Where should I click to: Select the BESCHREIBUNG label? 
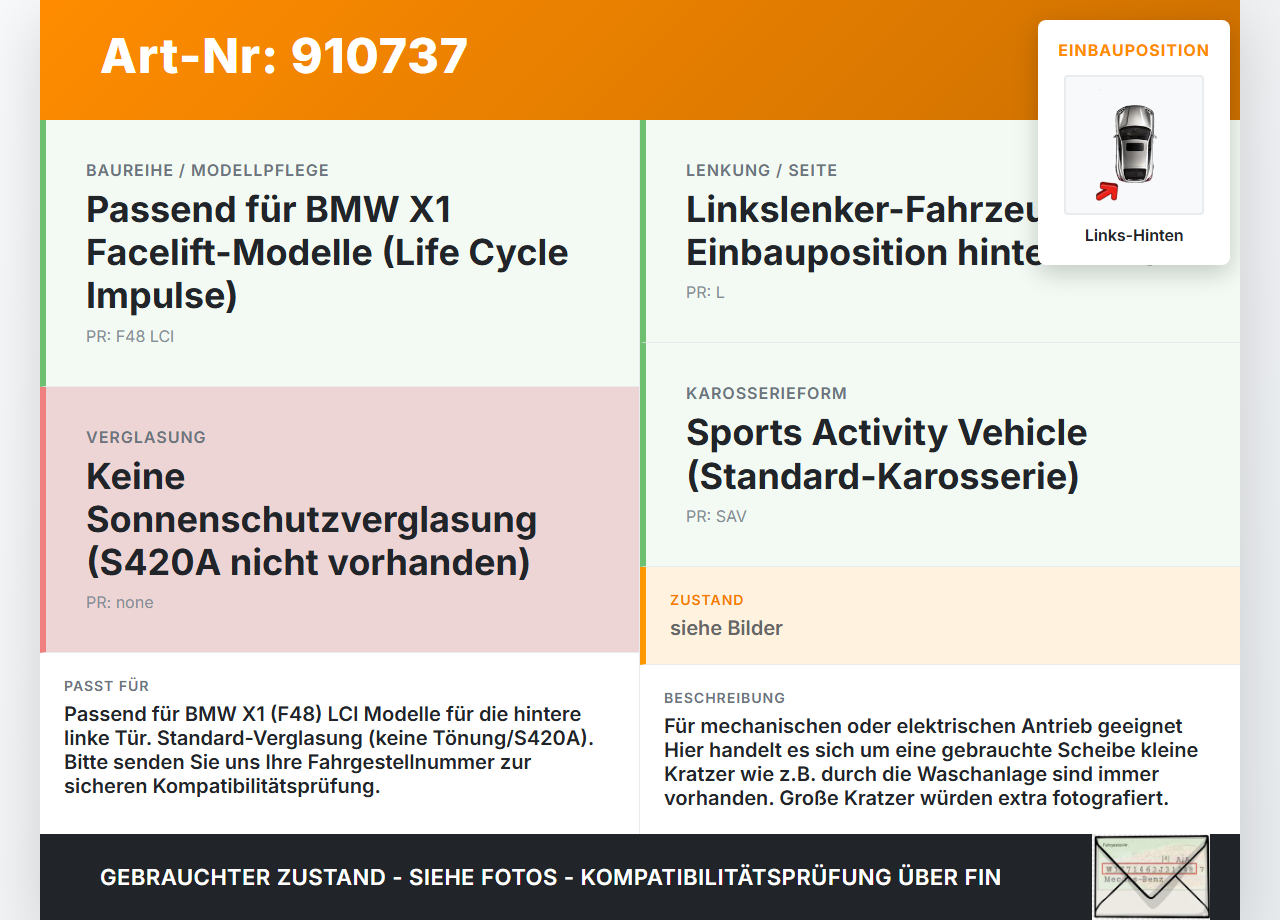pyautogui.click(x=725, y=698)
